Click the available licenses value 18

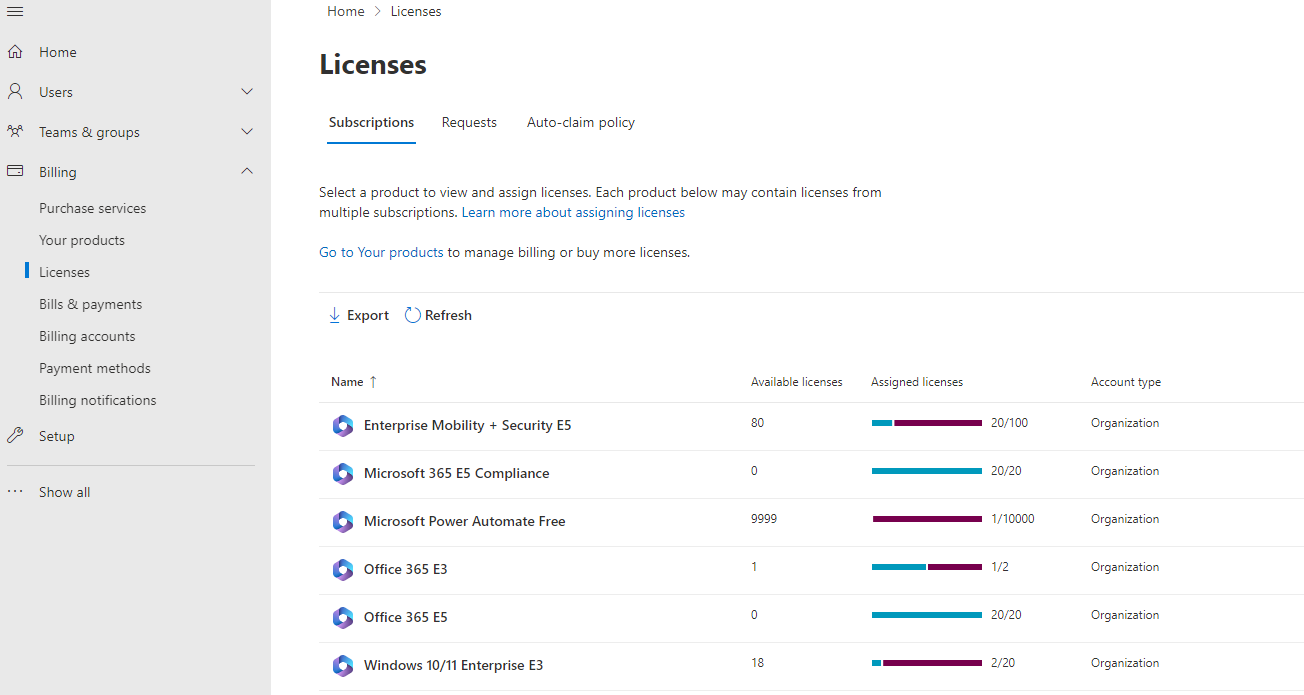click(x=758, y=663)
